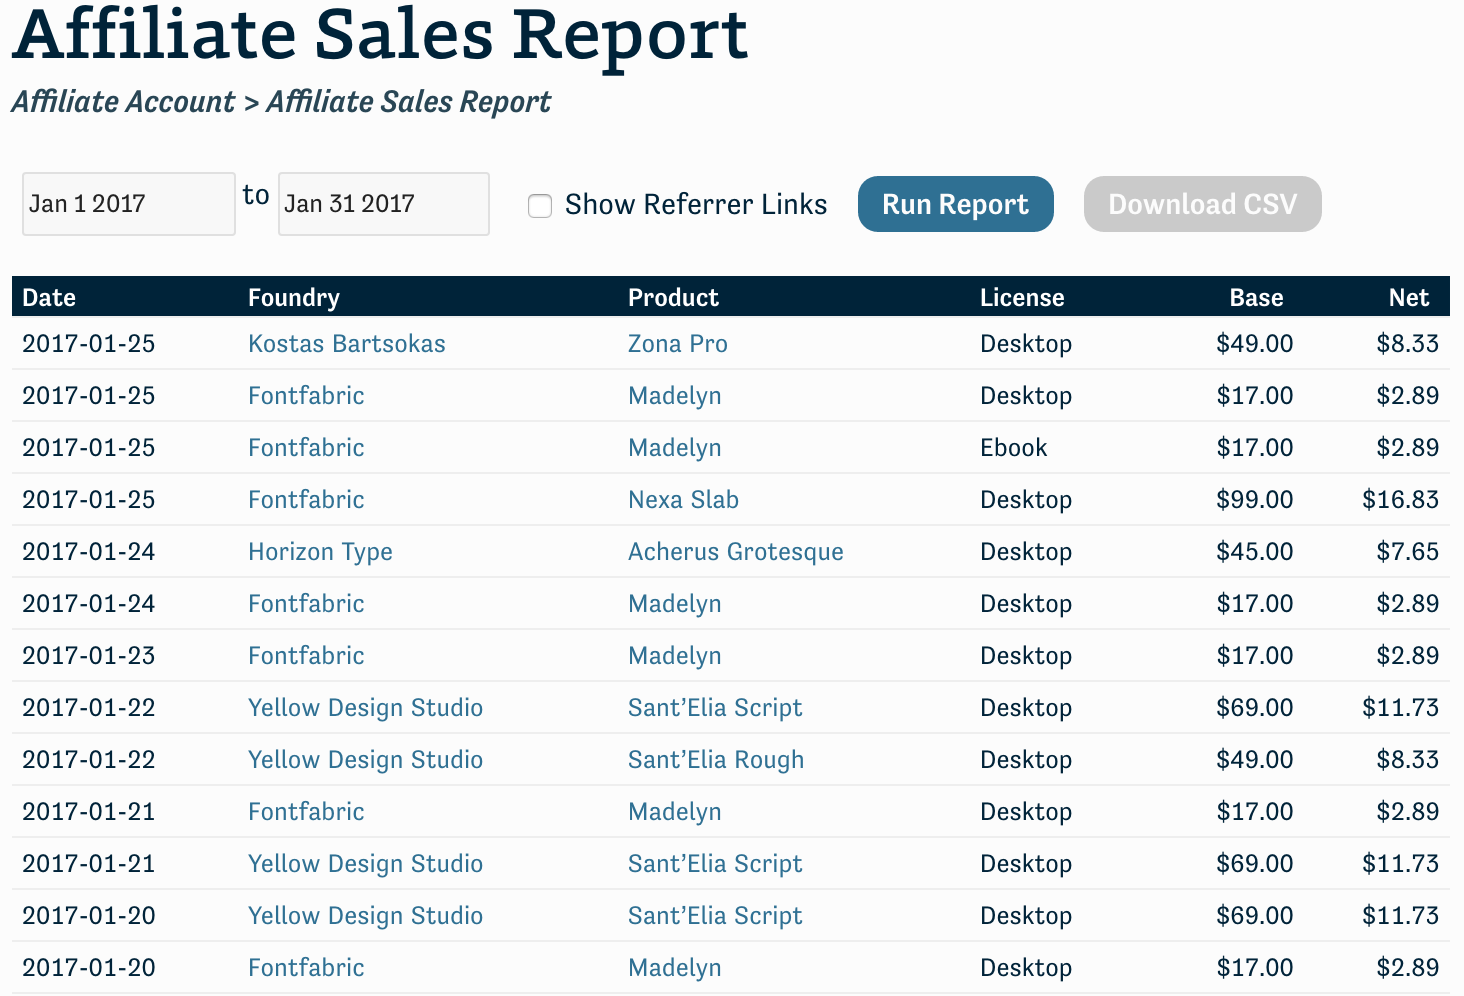This screenshot has height=996, width=1464.
Task: Click the Net column header
Action: coord(1409,298)
